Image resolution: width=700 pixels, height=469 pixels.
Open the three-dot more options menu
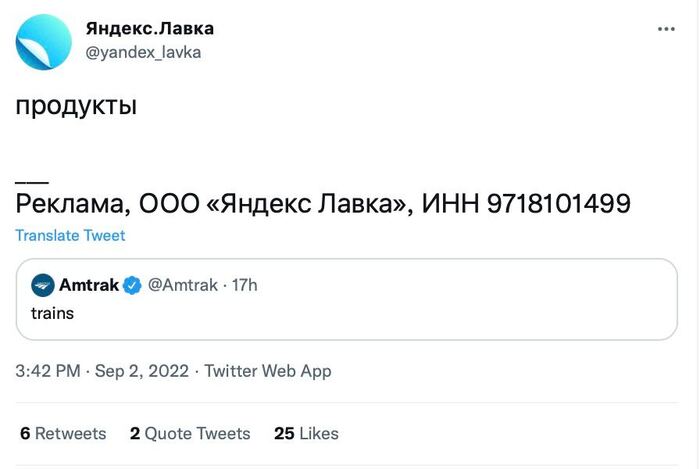(x=666, y=29)
